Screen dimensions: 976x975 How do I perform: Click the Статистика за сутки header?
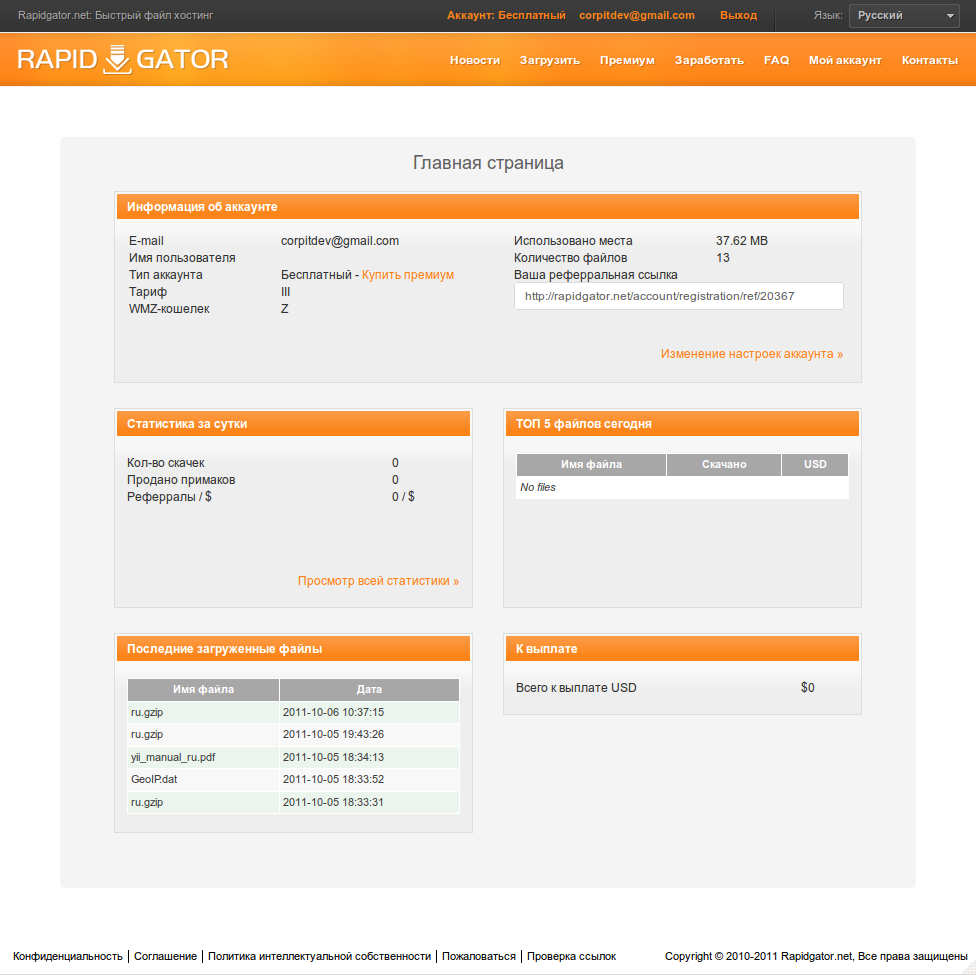293,424
